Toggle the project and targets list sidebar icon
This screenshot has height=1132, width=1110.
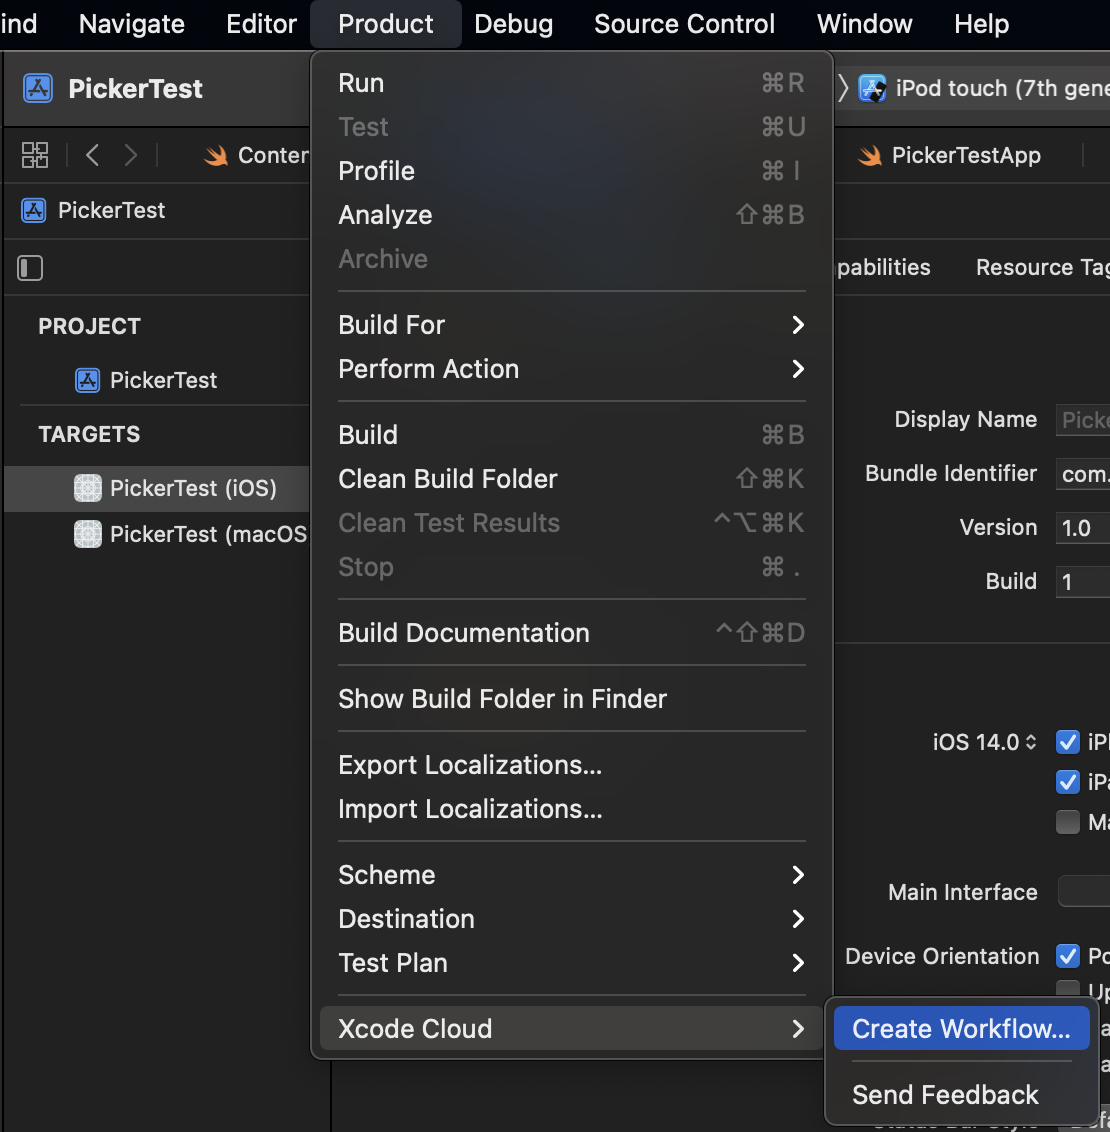tap(30, 268)
